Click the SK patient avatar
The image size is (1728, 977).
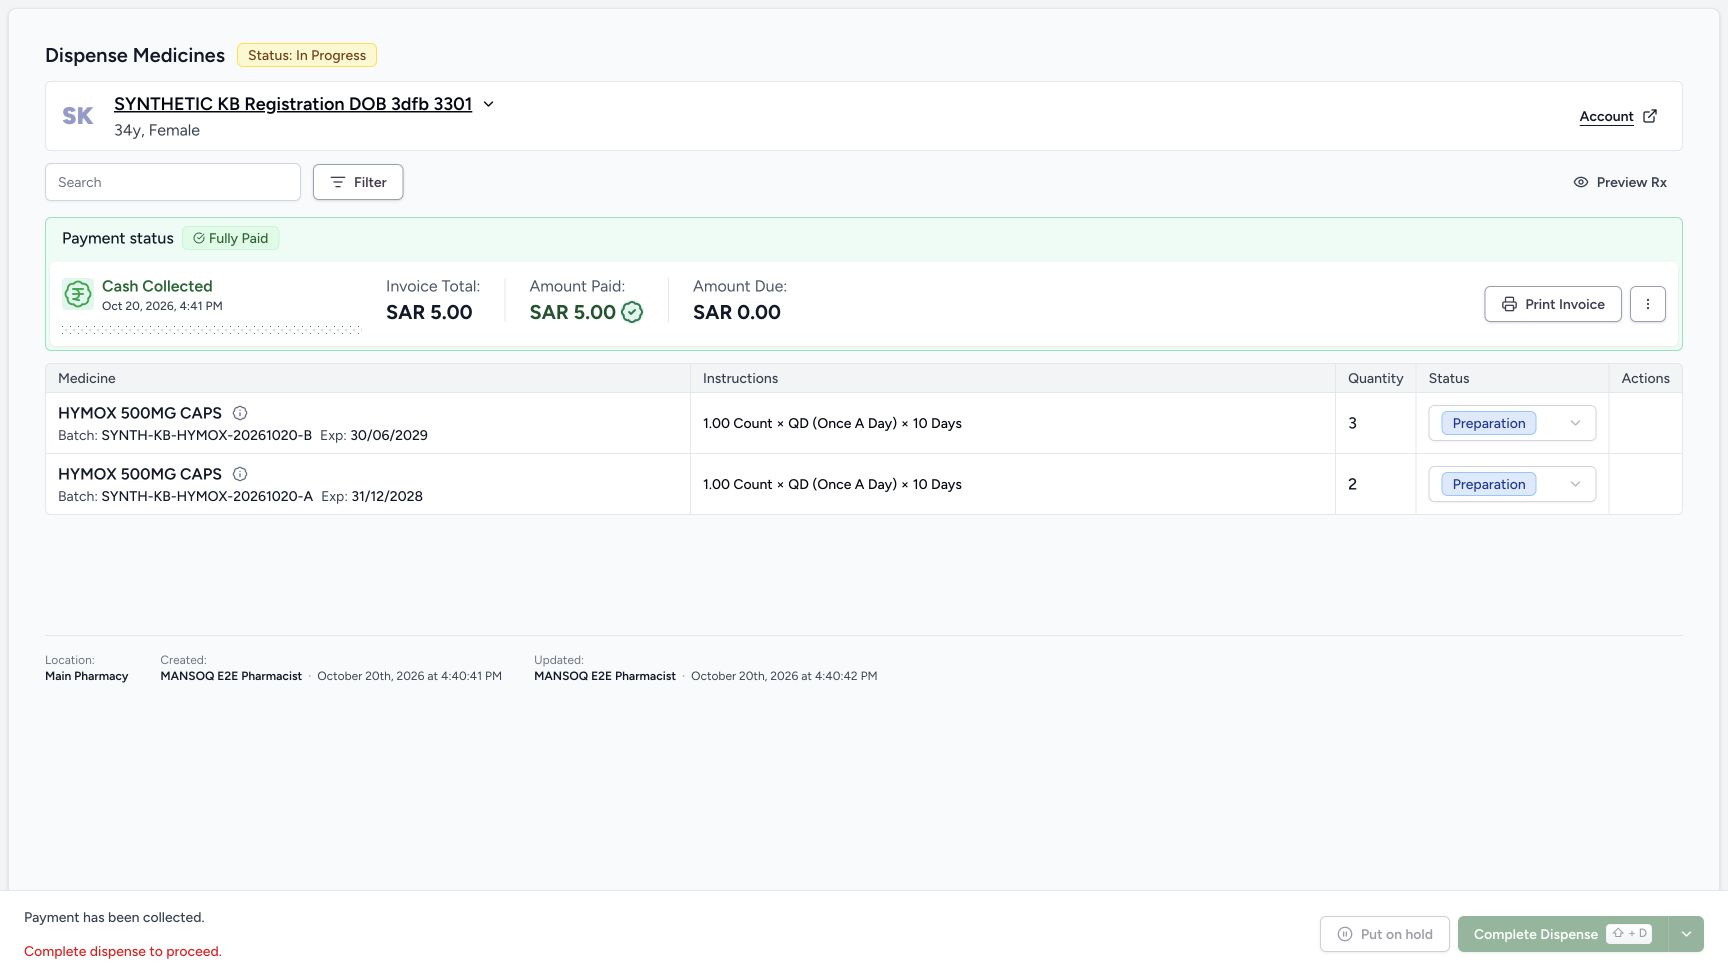coord(78,116)
